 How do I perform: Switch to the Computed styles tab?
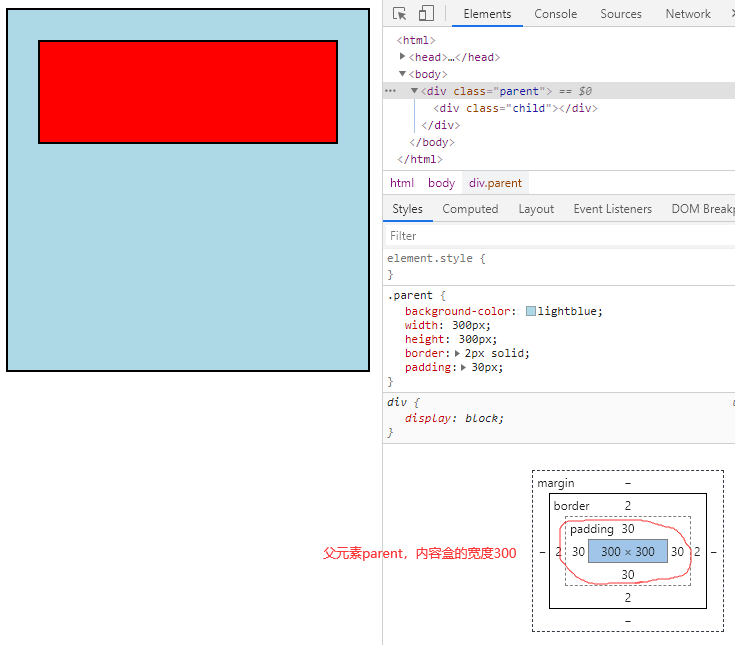click(470, 209)
